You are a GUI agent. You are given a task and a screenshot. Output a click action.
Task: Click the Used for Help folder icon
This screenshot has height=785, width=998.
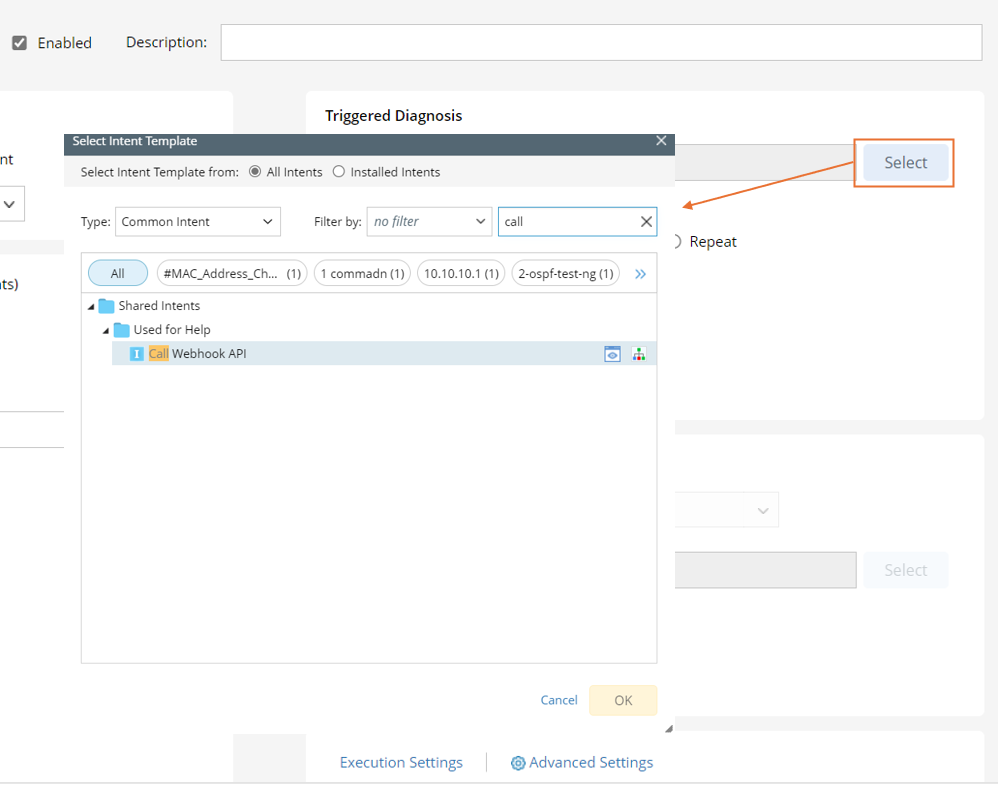coord(122,330)
